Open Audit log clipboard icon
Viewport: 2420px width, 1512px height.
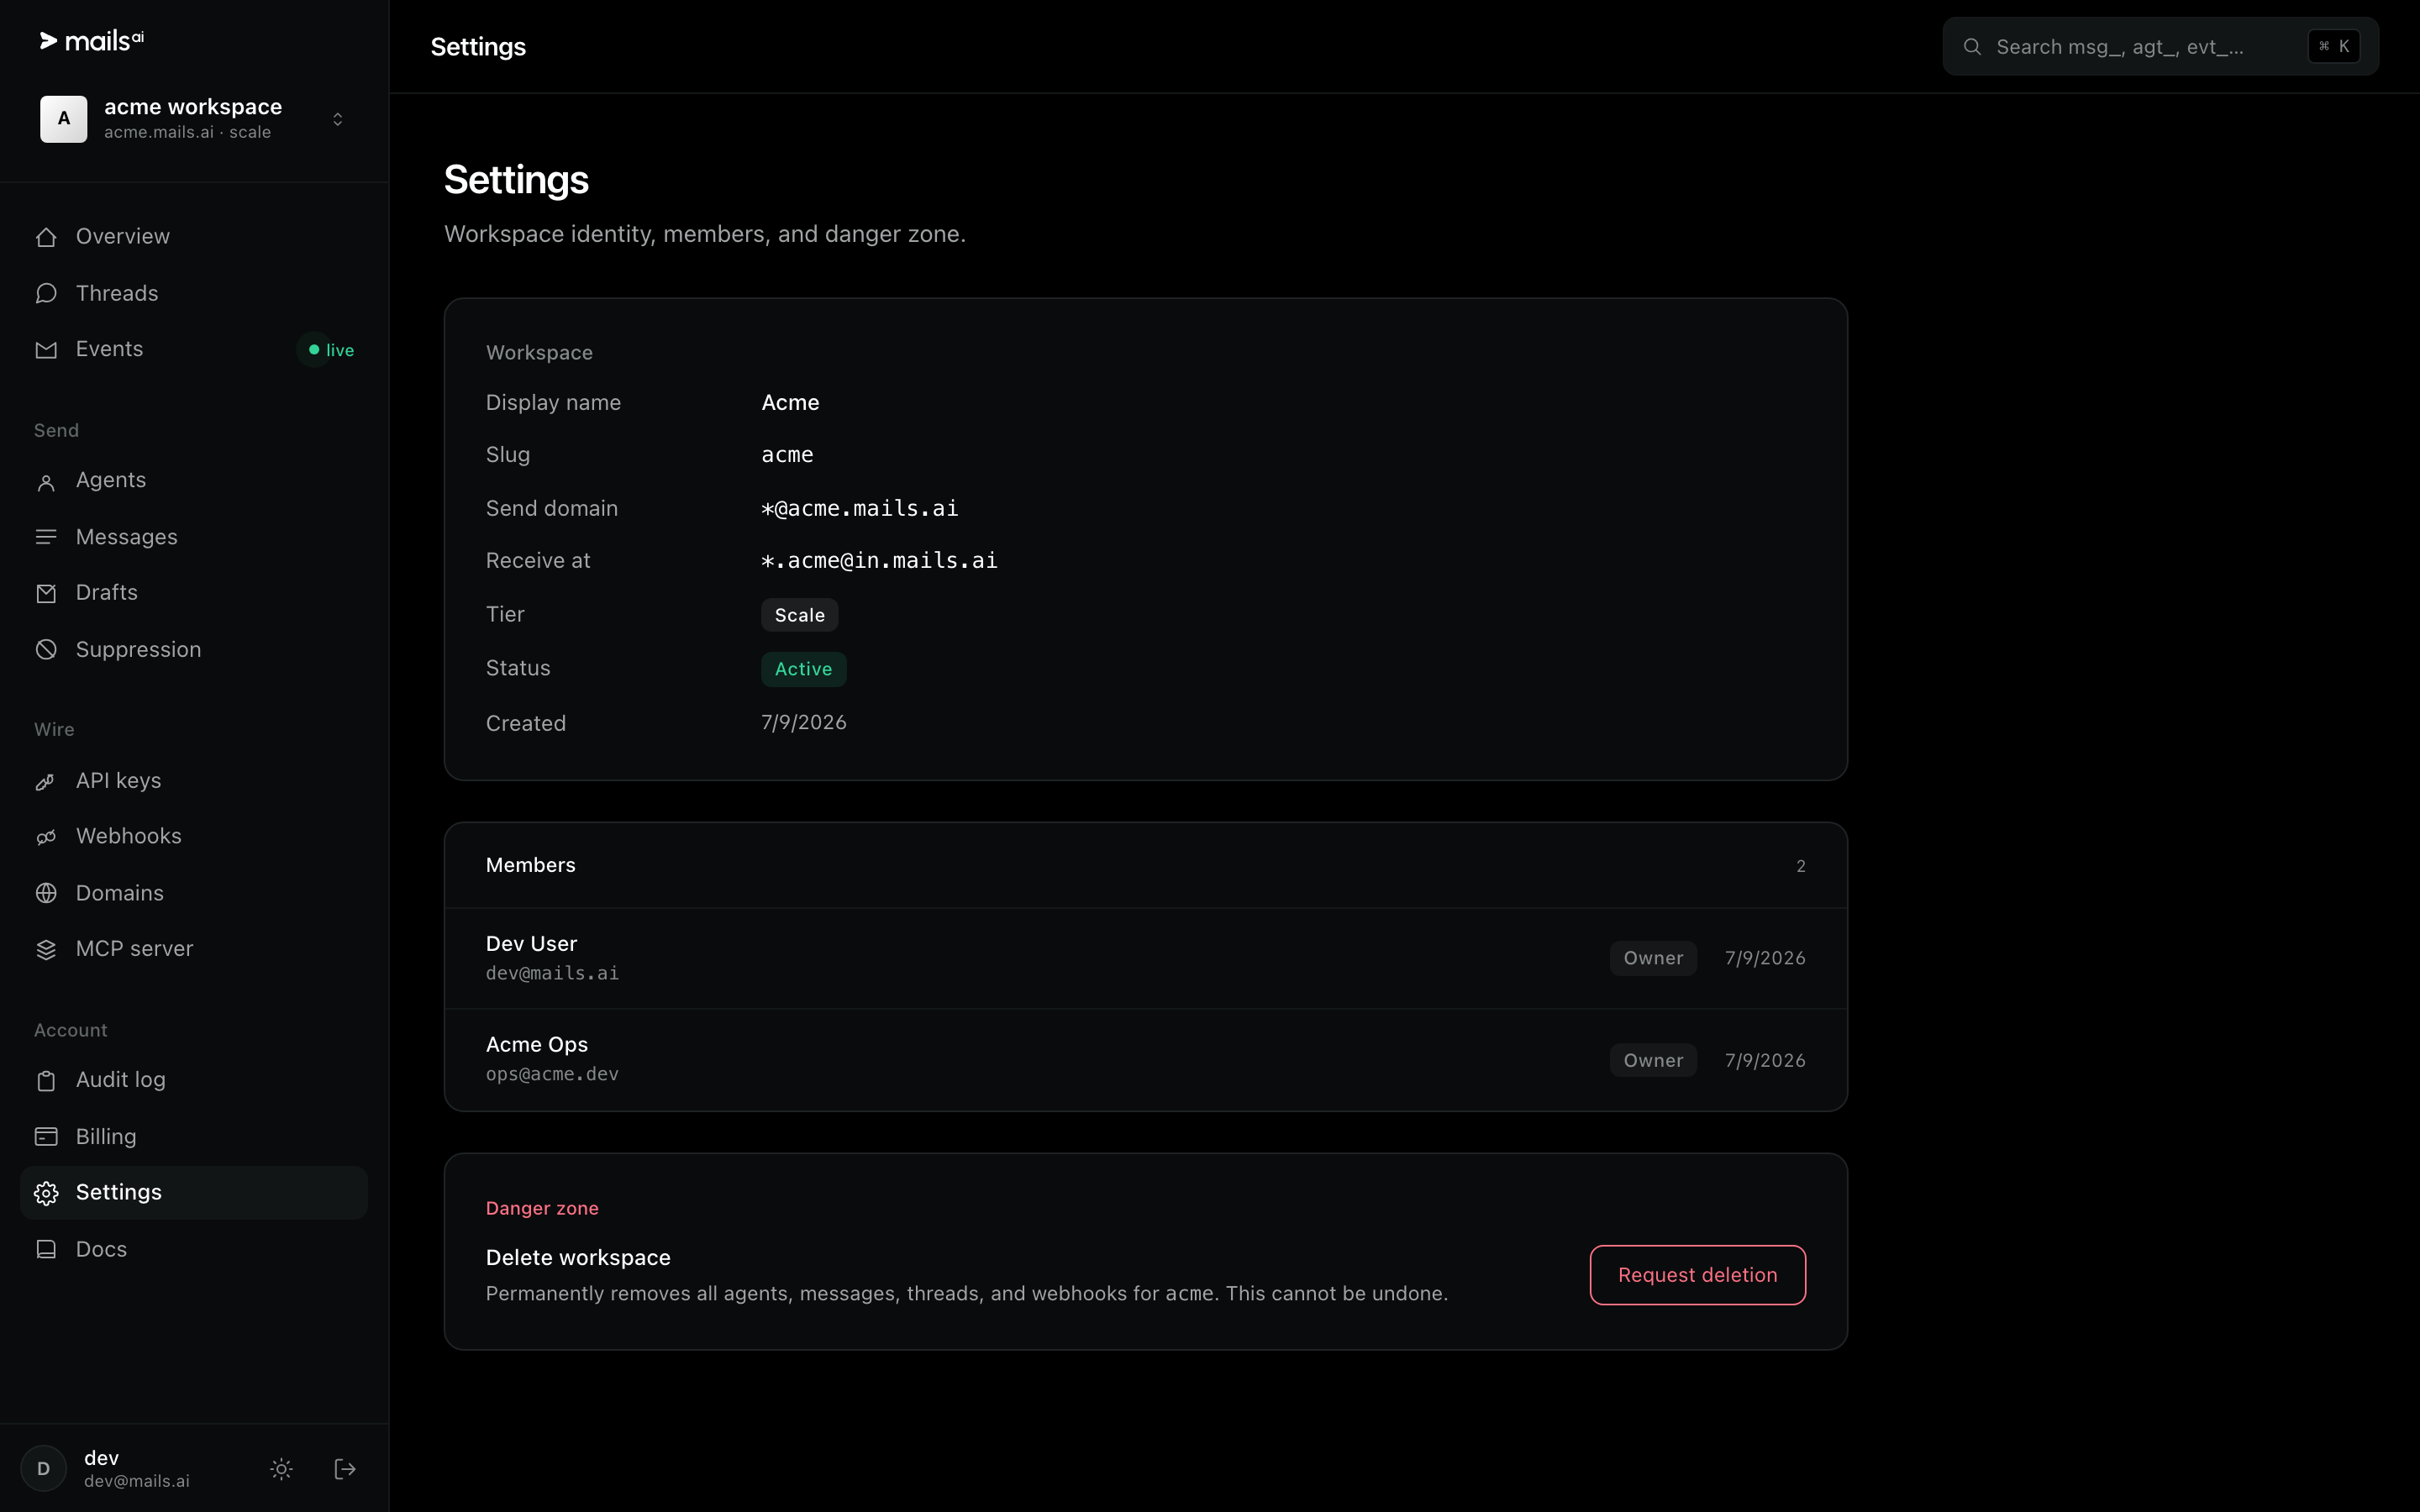click(46, 1080)
